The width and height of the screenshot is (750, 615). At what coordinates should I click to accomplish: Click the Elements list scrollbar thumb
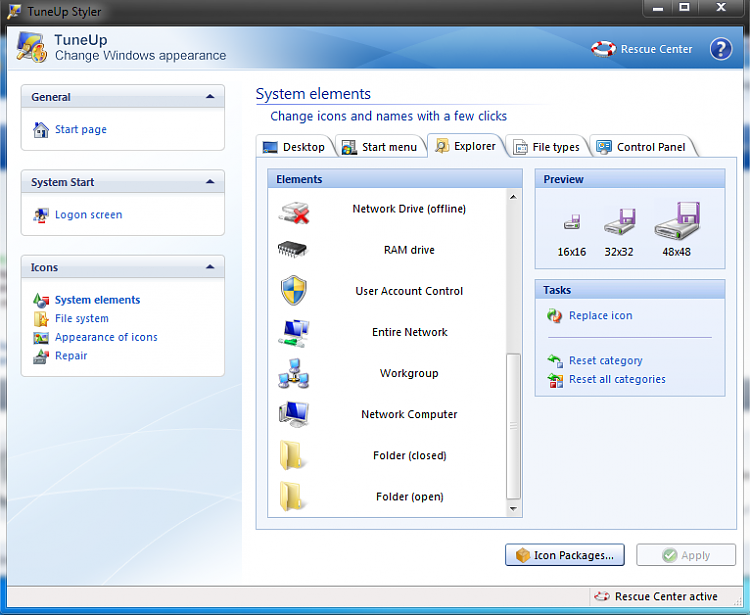[x=513, y=426]
